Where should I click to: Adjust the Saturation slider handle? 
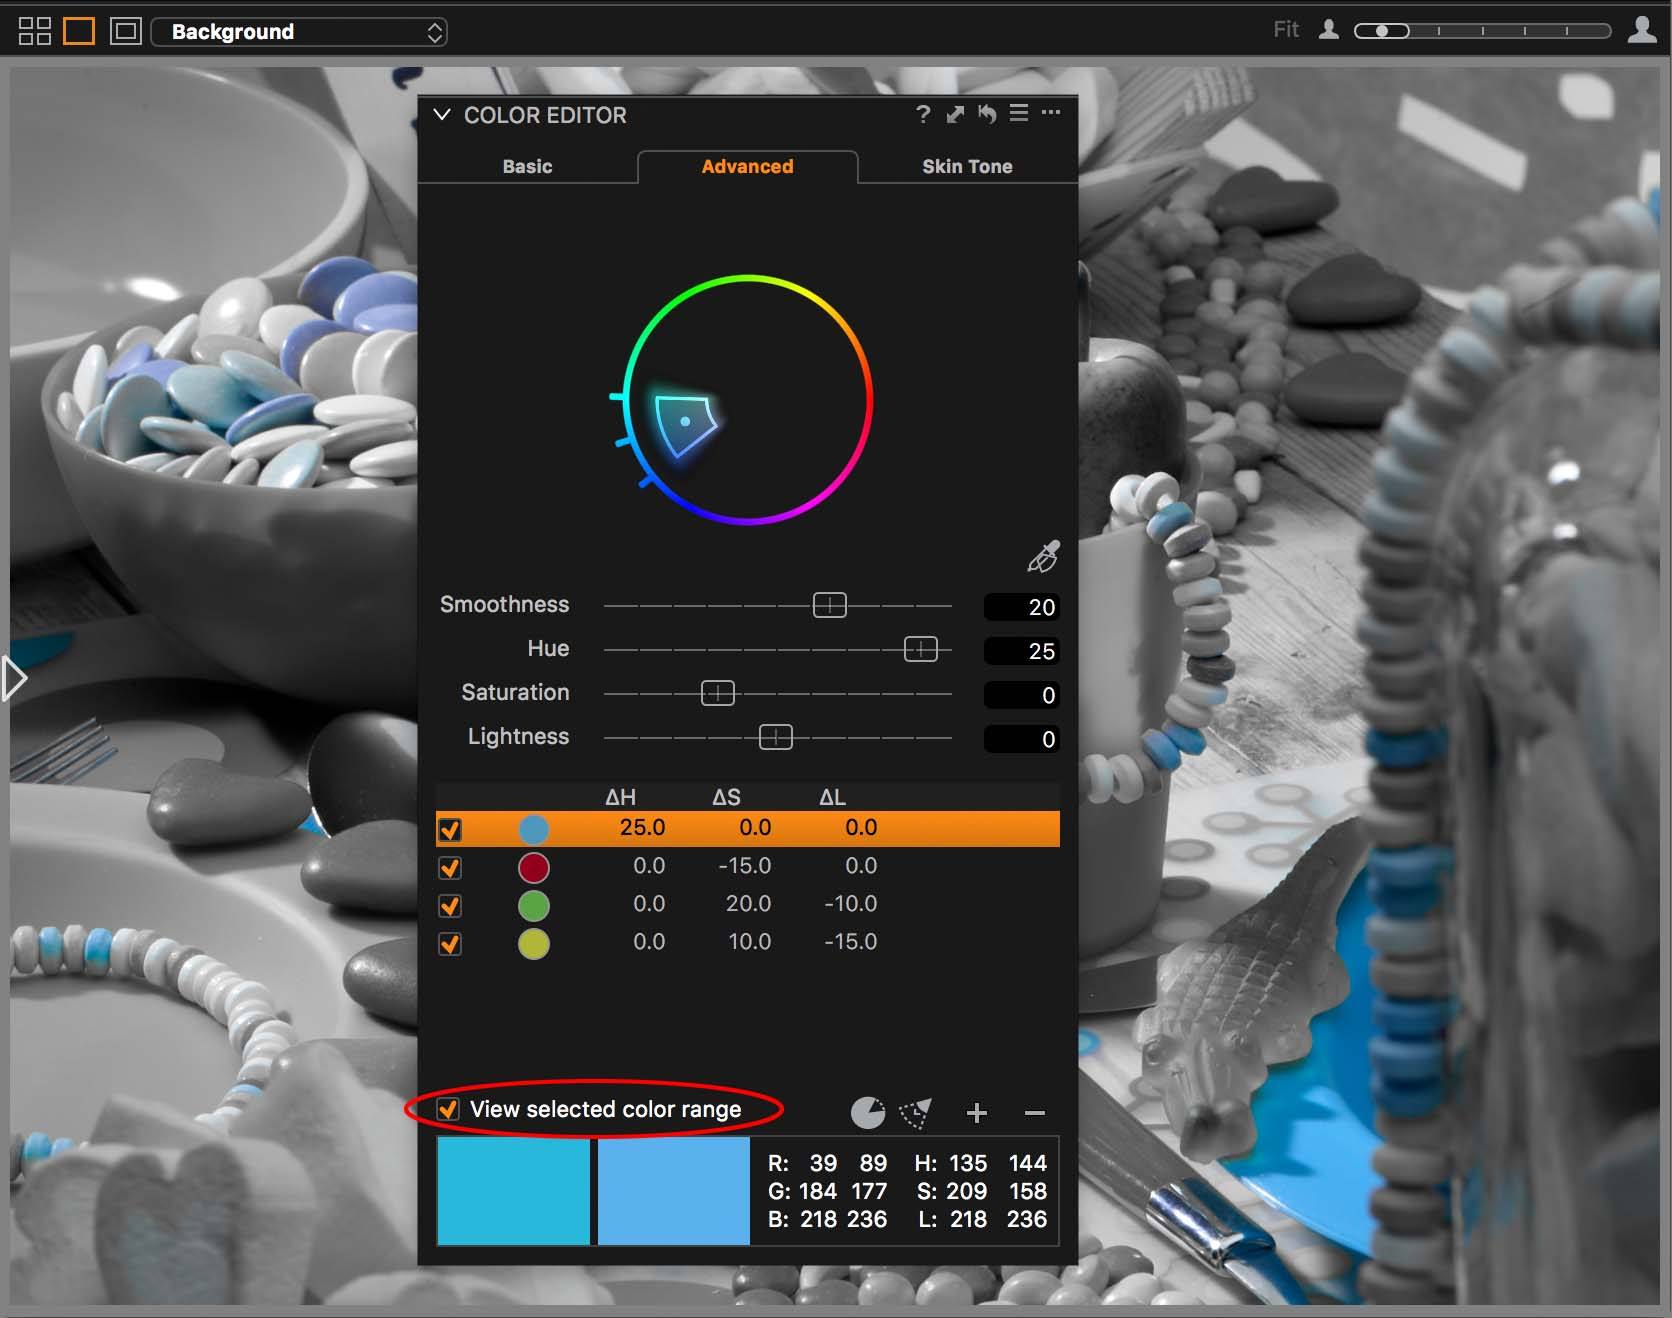[x=717, y=693]
